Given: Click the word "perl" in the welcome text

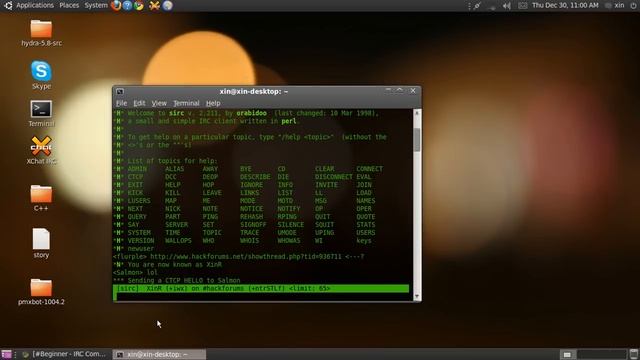Looking at the screenshot, I should pyautogui.click(x=289, y=121).
